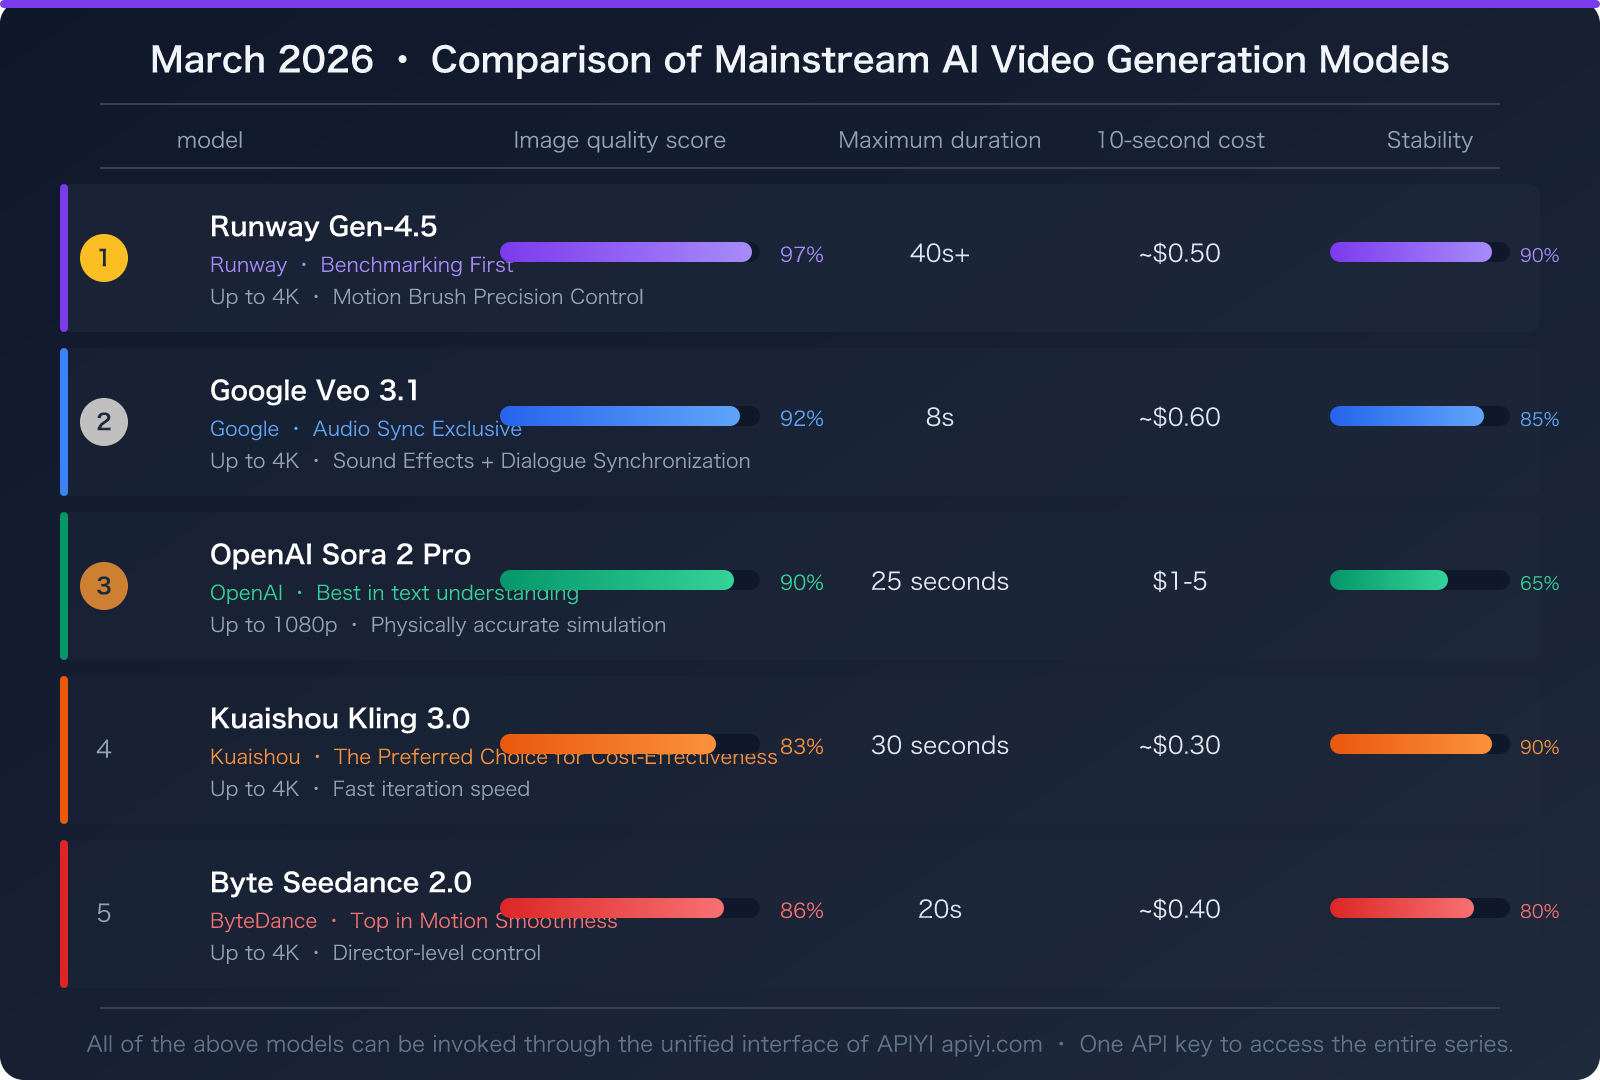
Task: Click the Audio Sync Exclusive label
Action: (x=417, y=429)
